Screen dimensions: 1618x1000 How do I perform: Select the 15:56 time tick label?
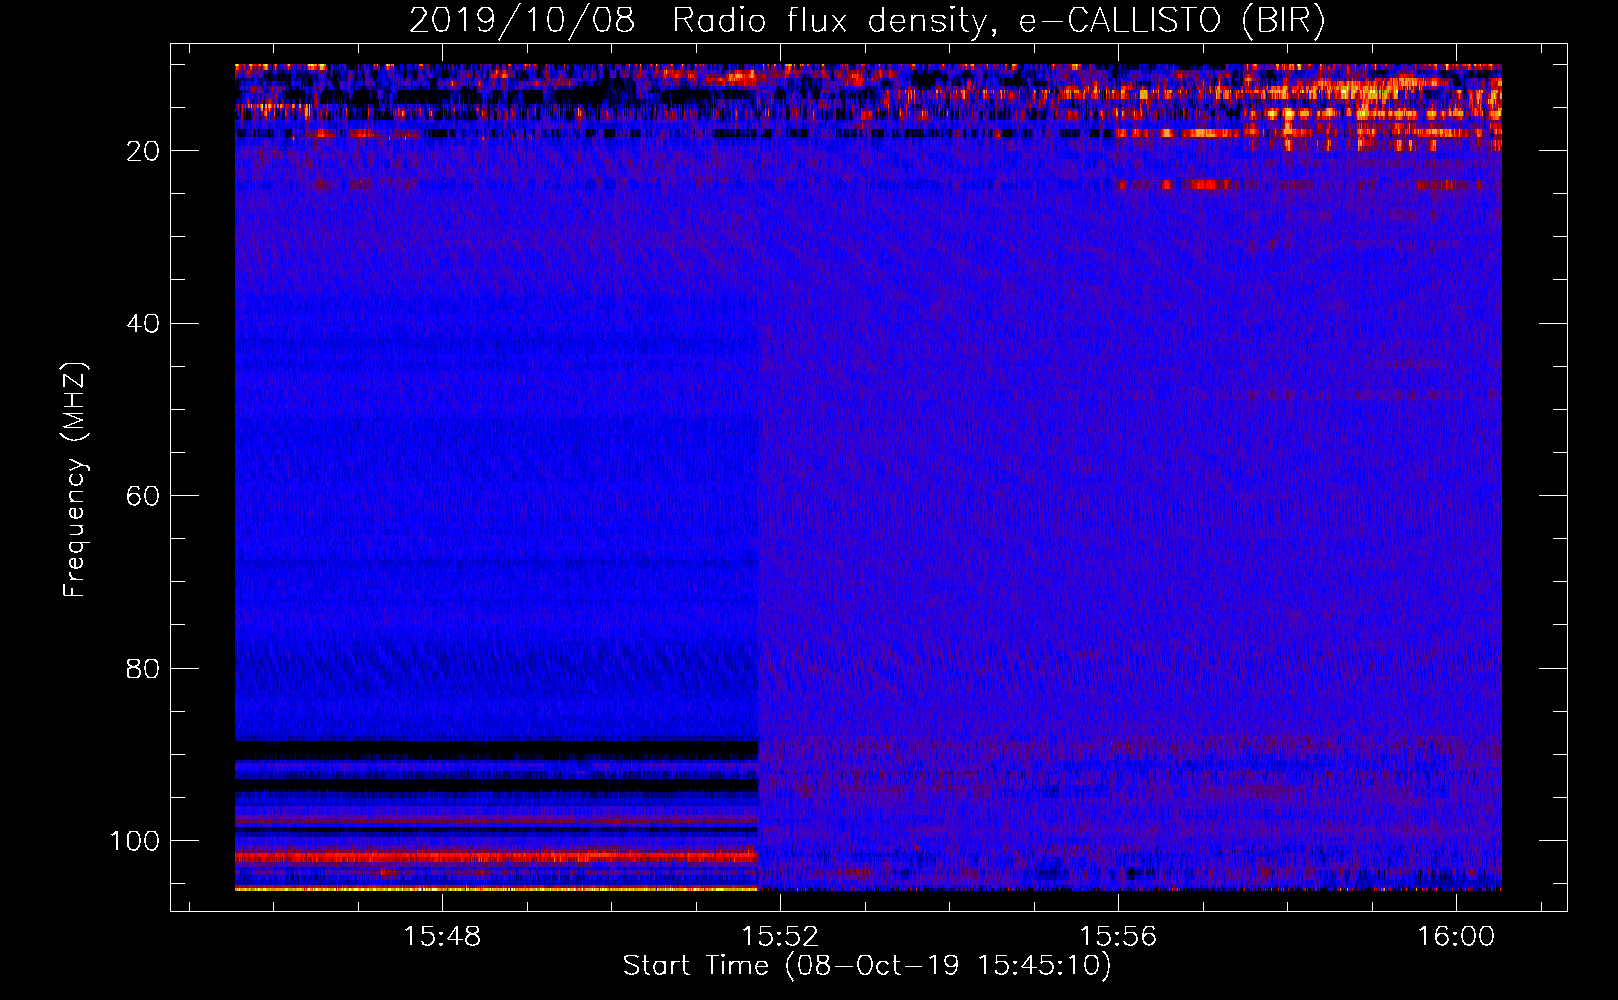pos(1118,936)
